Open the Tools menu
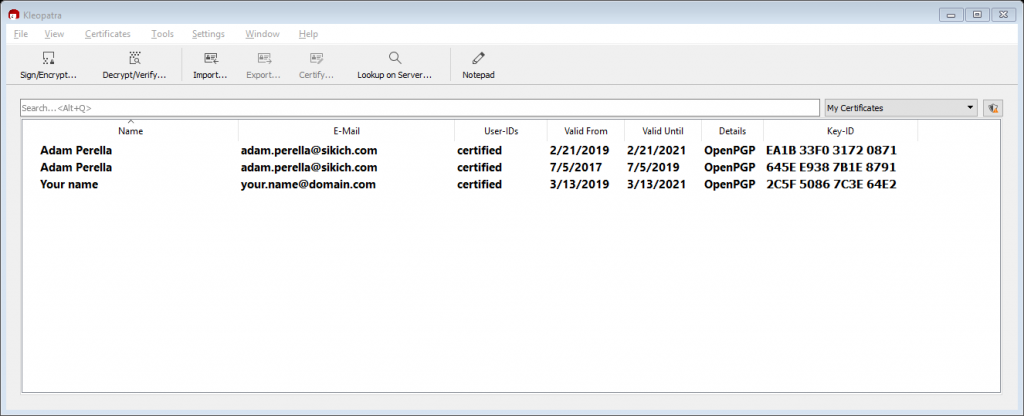Viewport: 1024px width, 416px height. click(162, 34)
